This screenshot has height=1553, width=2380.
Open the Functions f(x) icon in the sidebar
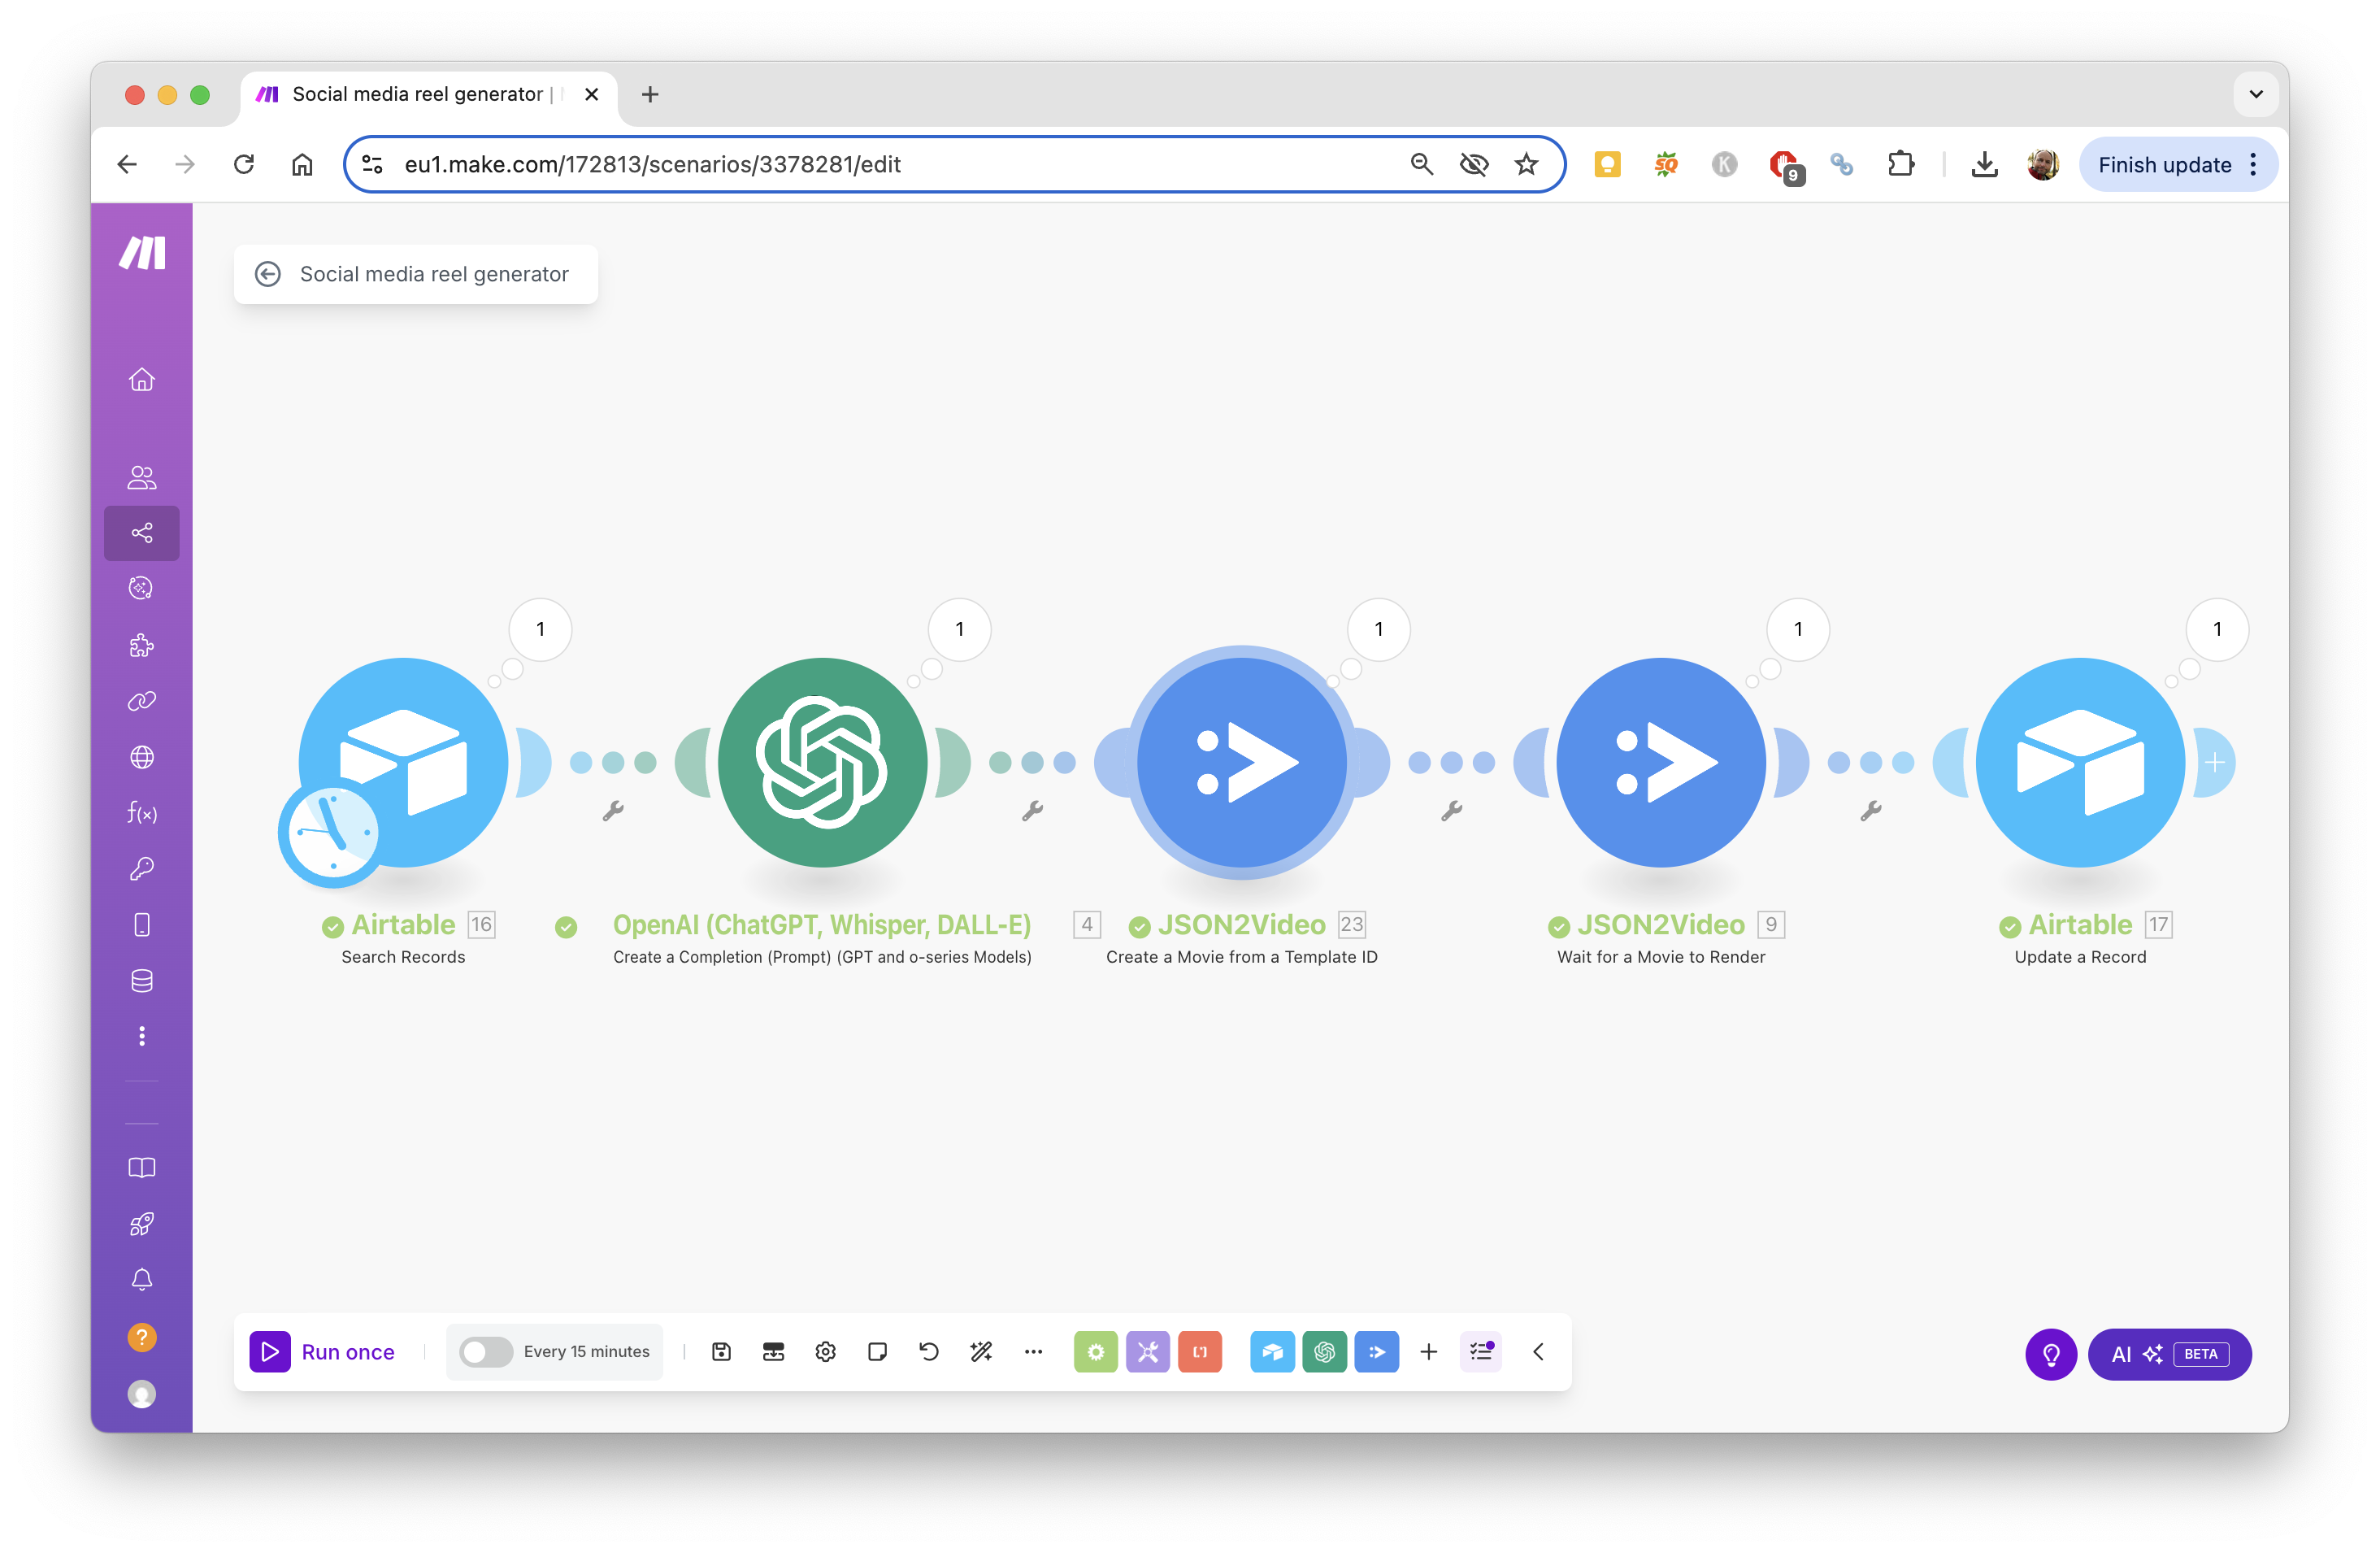click(x=142, y=813)
